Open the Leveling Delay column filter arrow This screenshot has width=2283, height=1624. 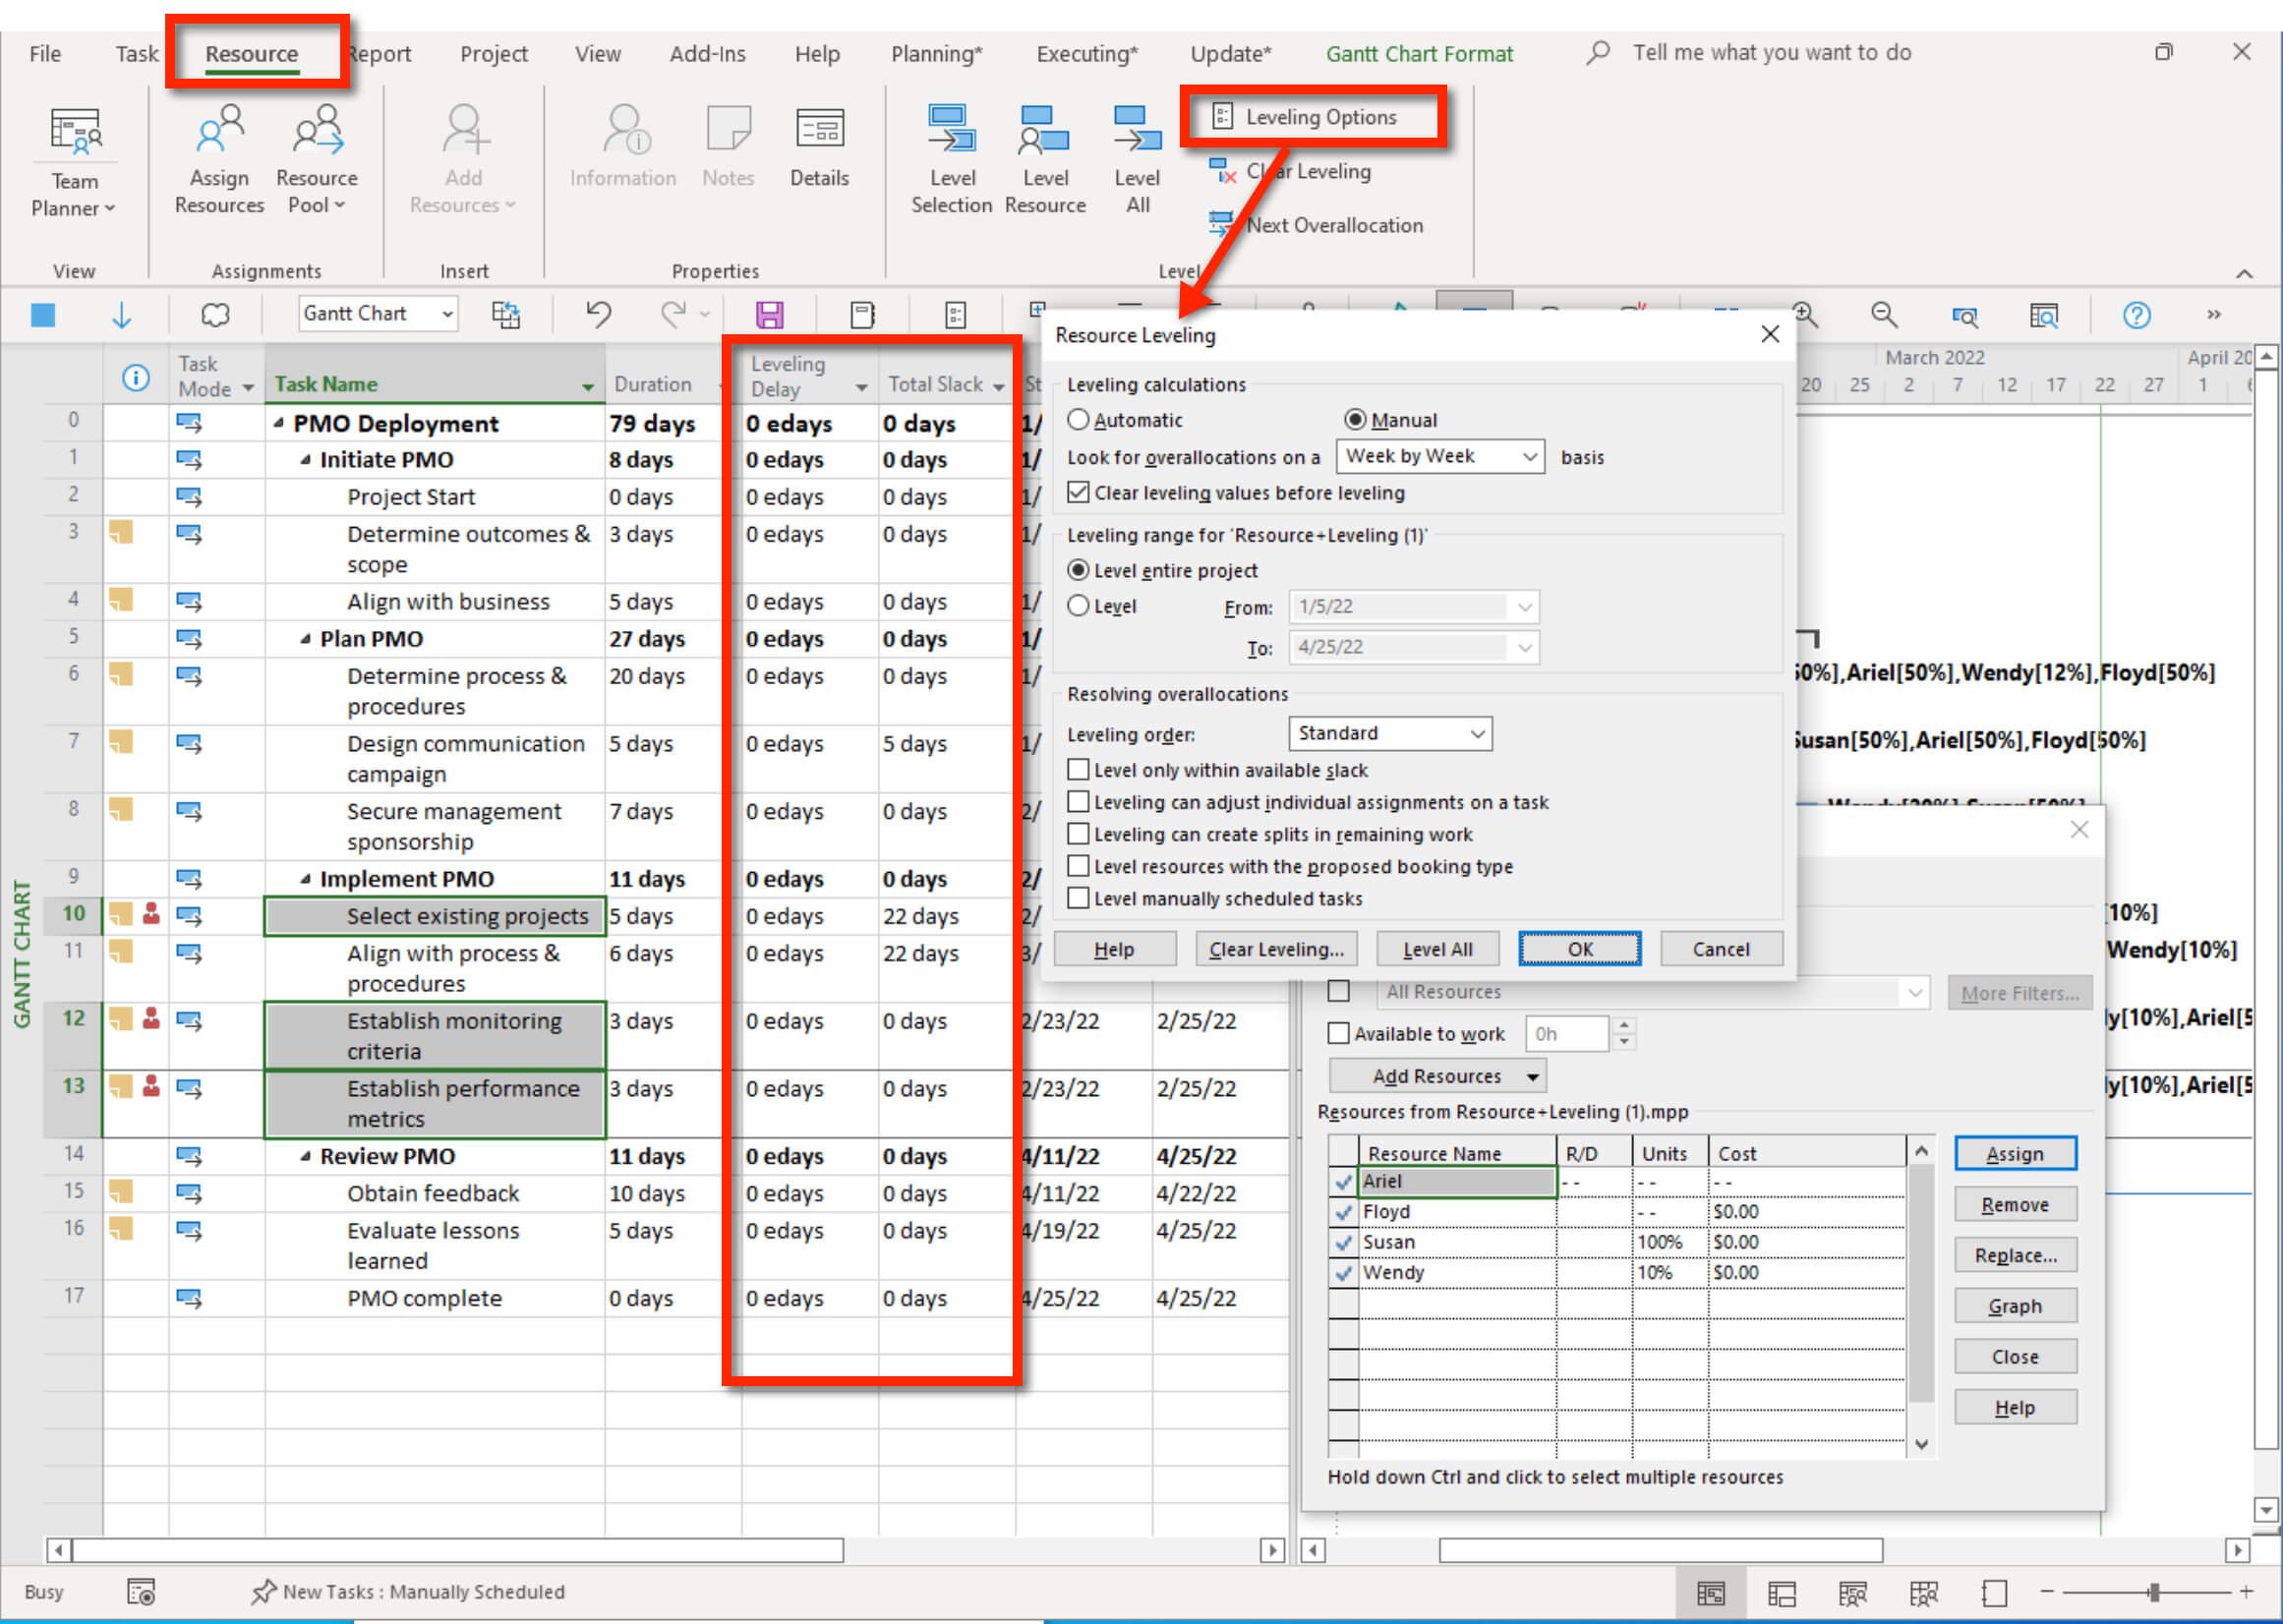862,387
